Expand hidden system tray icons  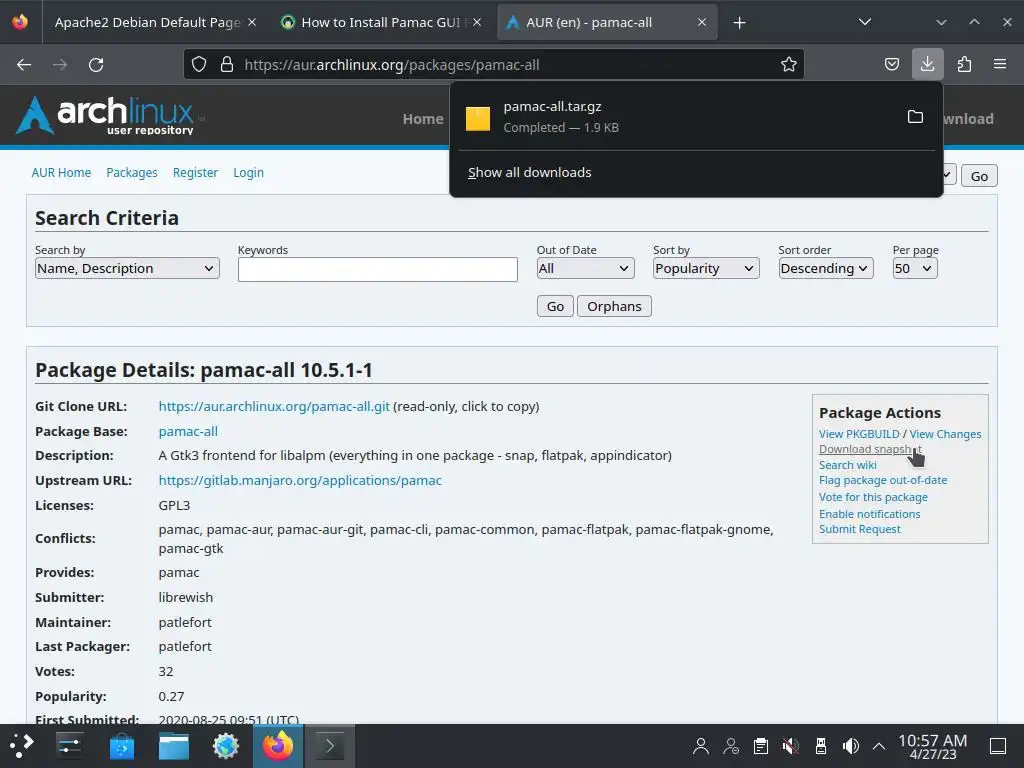pyautogui.click(x=879, y=746)
